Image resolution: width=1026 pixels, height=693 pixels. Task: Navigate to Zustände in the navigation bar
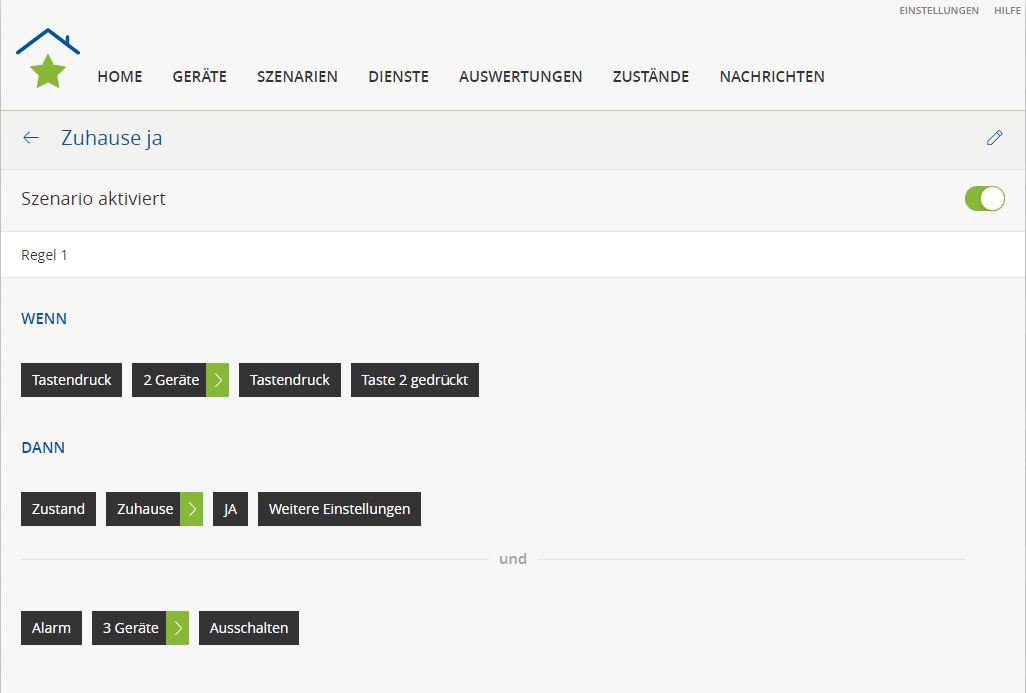[651, 77]
